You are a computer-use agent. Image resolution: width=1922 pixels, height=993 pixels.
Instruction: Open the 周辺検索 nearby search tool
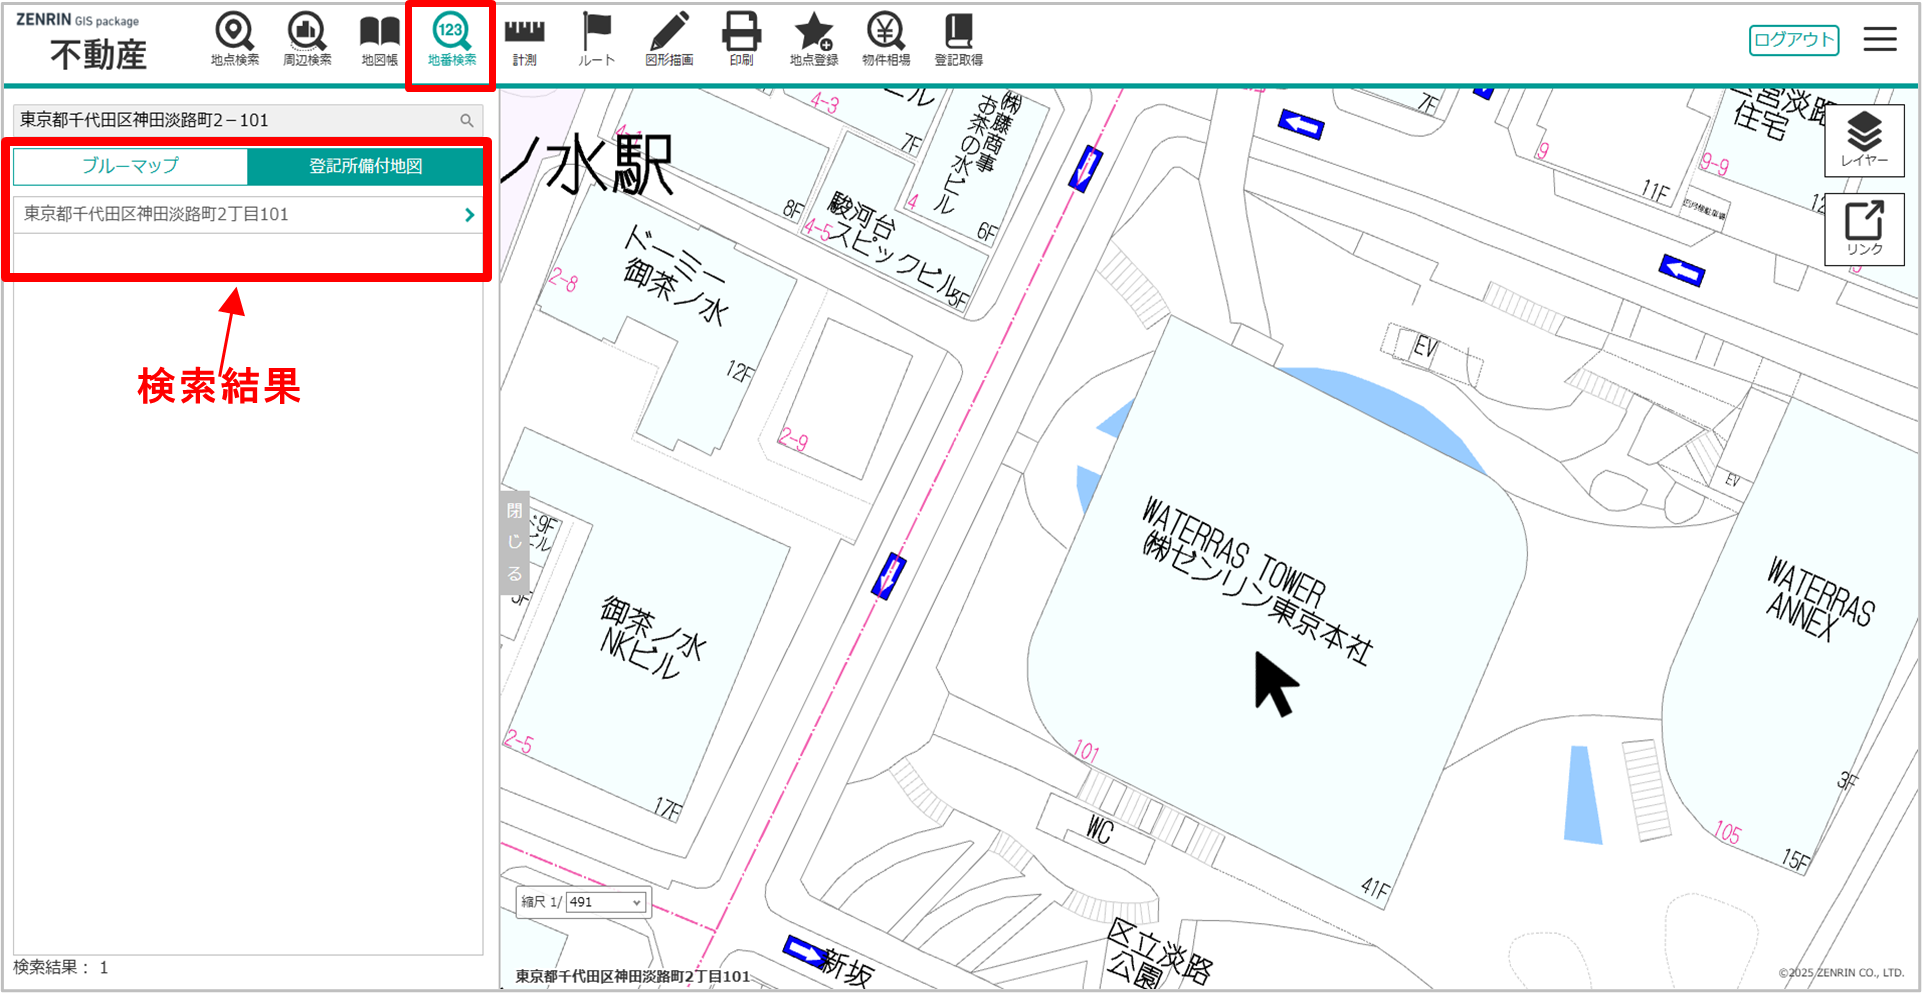[306, 40]
